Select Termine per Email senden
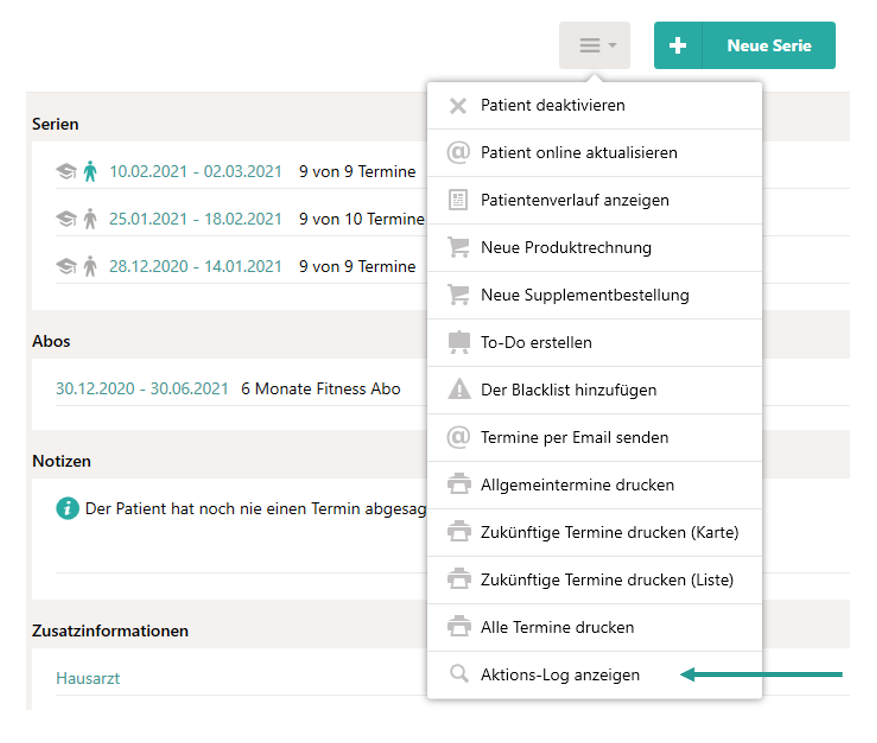Viewport: 877px width, 743px height. (574, 437)
